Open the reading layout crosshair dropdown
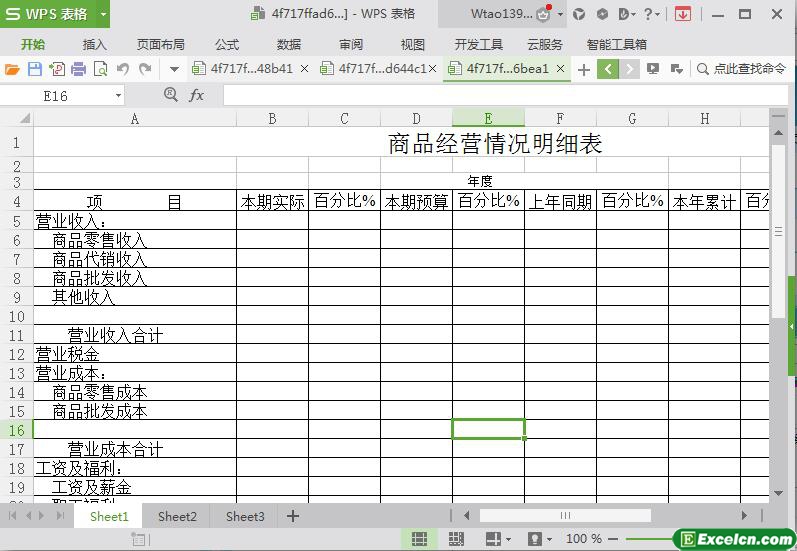The width and height of the screenshot is (797, 551). click(x=498, y=539)
